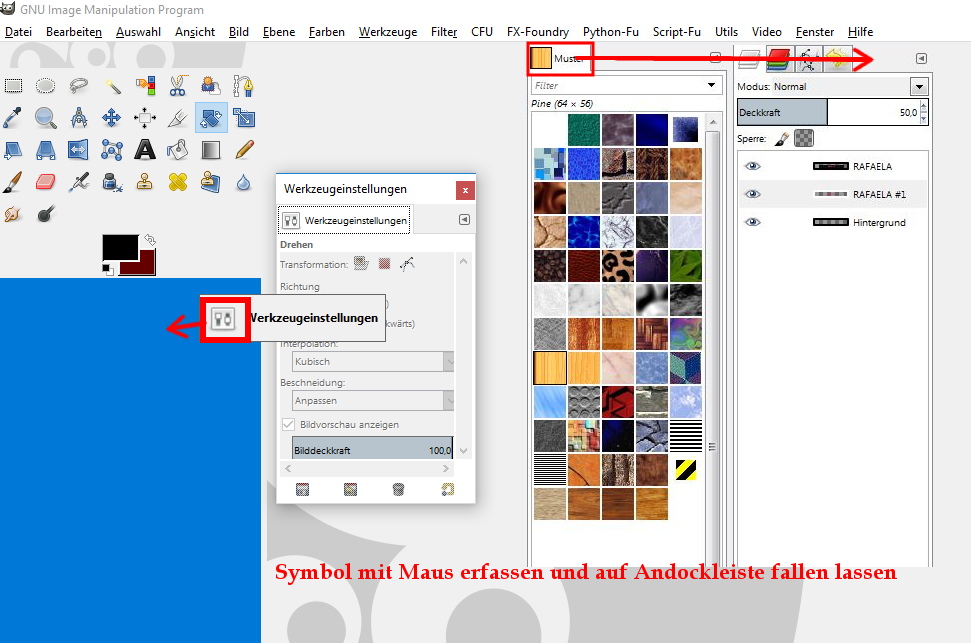
Task: Open the Ebene menu
Action: coord(279,32)
